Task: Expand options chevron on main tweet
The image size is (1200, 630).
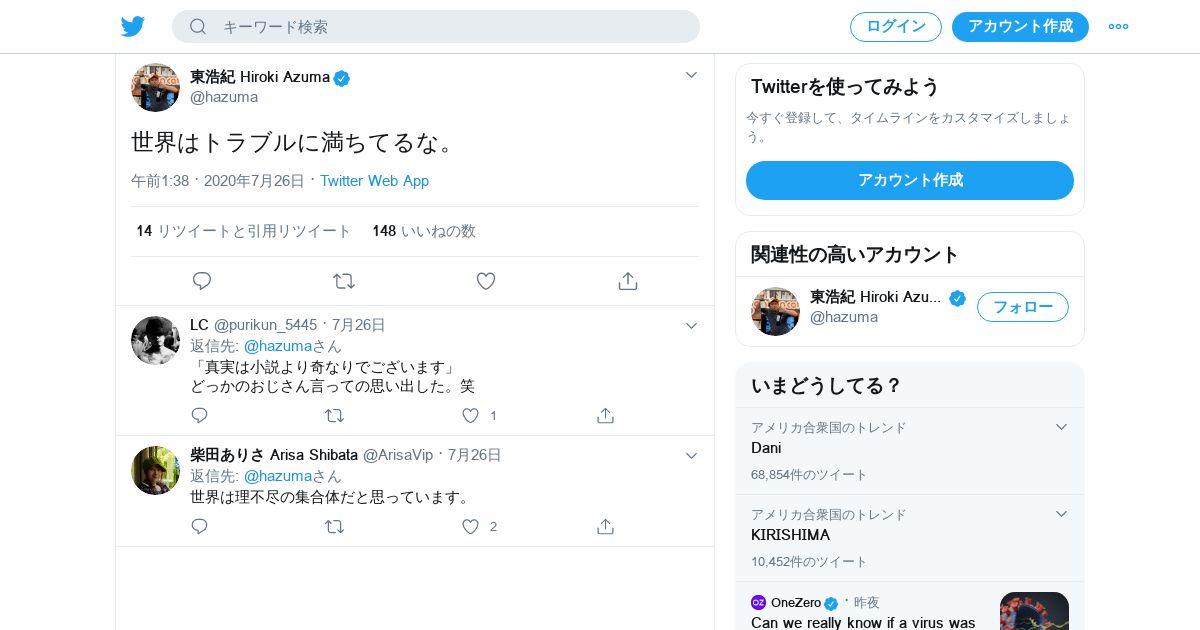Action: pyautogui.click(x=691, y=75)
